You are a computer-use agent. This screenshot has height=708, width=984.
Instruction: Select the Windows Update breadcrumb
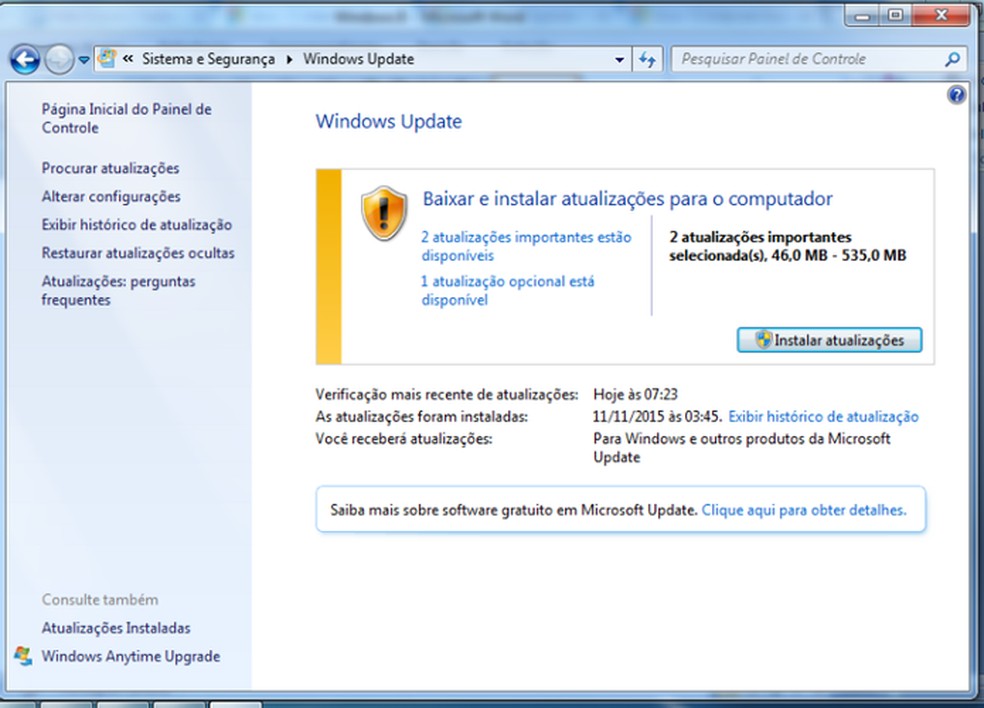(358, 59)
